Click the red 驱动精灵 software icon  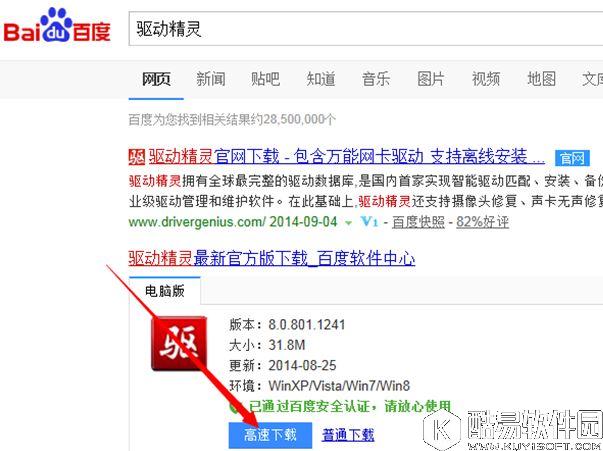(x=179, y=343)
